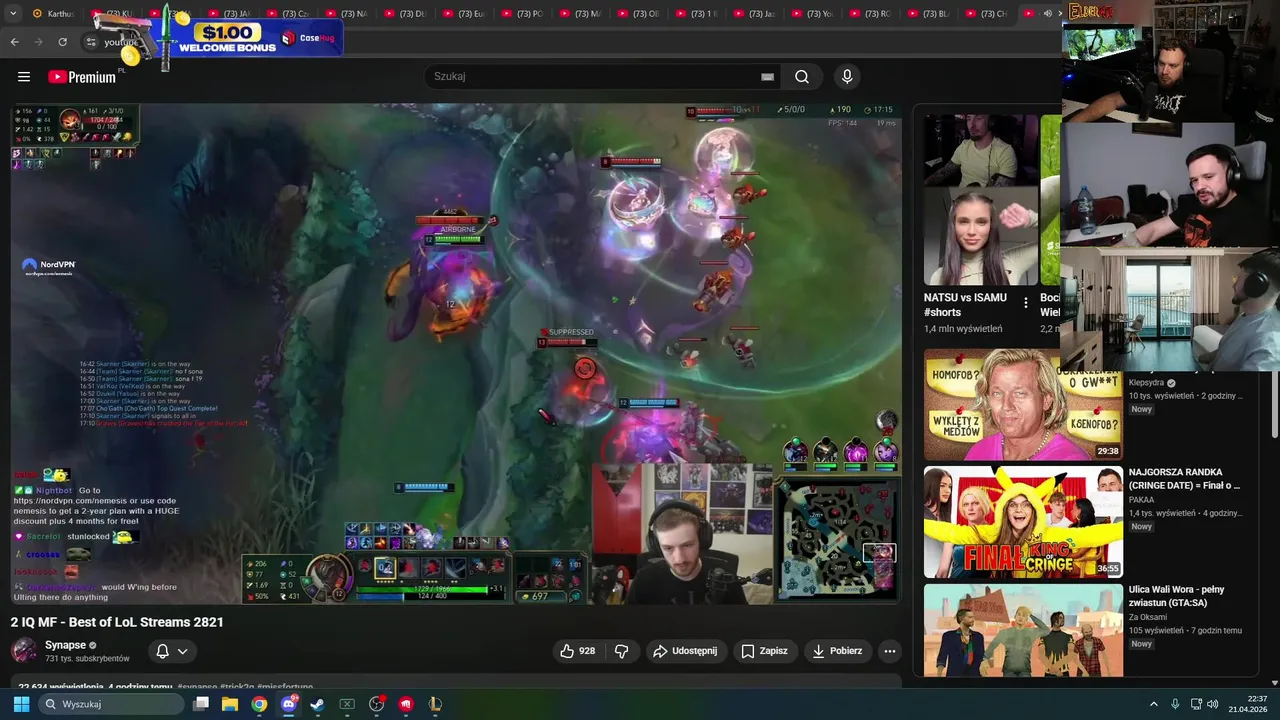Open Za Oksami channel link

coord(1148,617)
